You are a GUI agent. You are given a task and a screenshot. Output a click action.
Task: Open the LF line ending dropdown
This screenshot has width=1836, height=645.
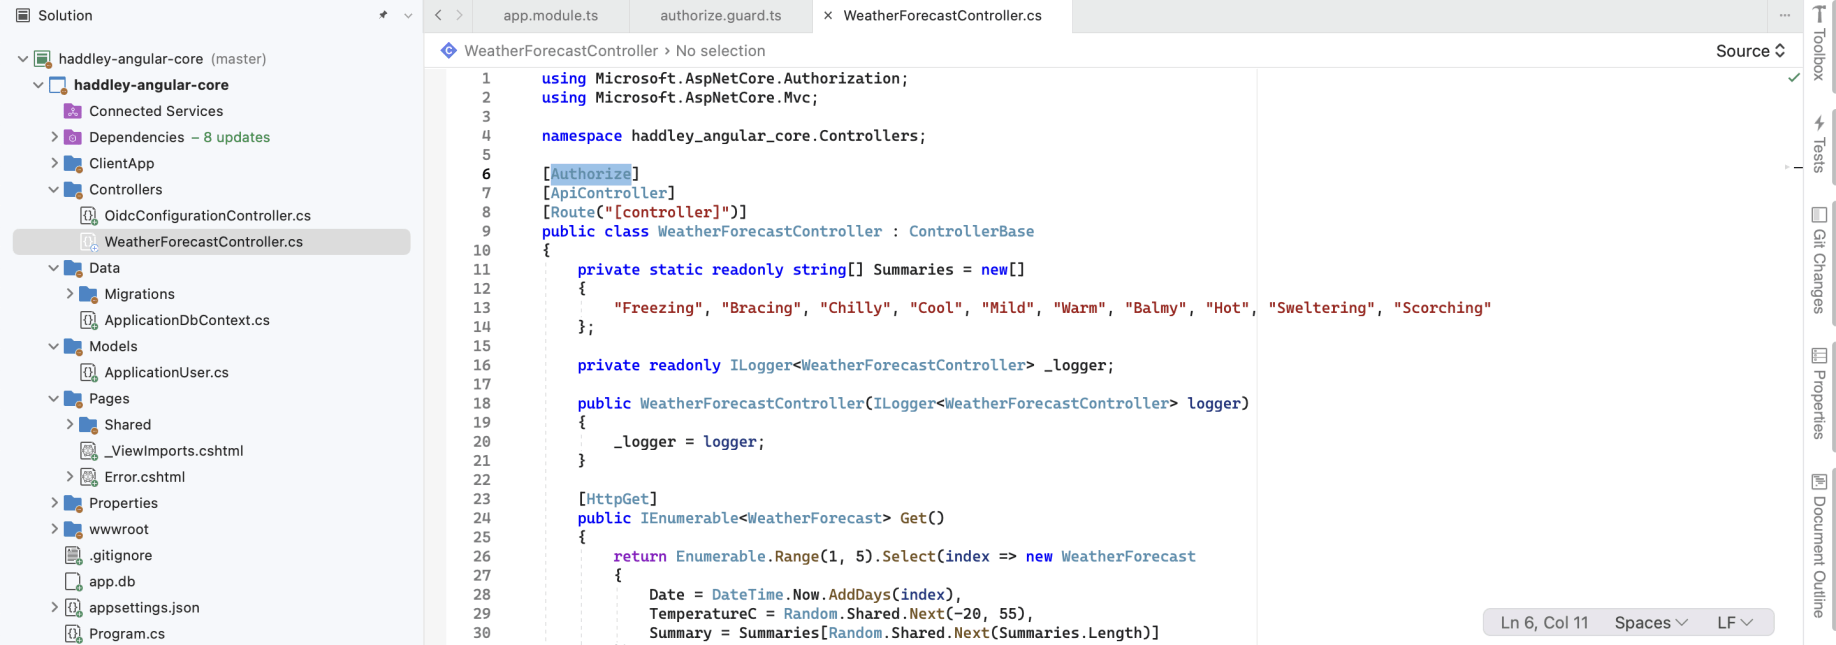point(1735,622)
